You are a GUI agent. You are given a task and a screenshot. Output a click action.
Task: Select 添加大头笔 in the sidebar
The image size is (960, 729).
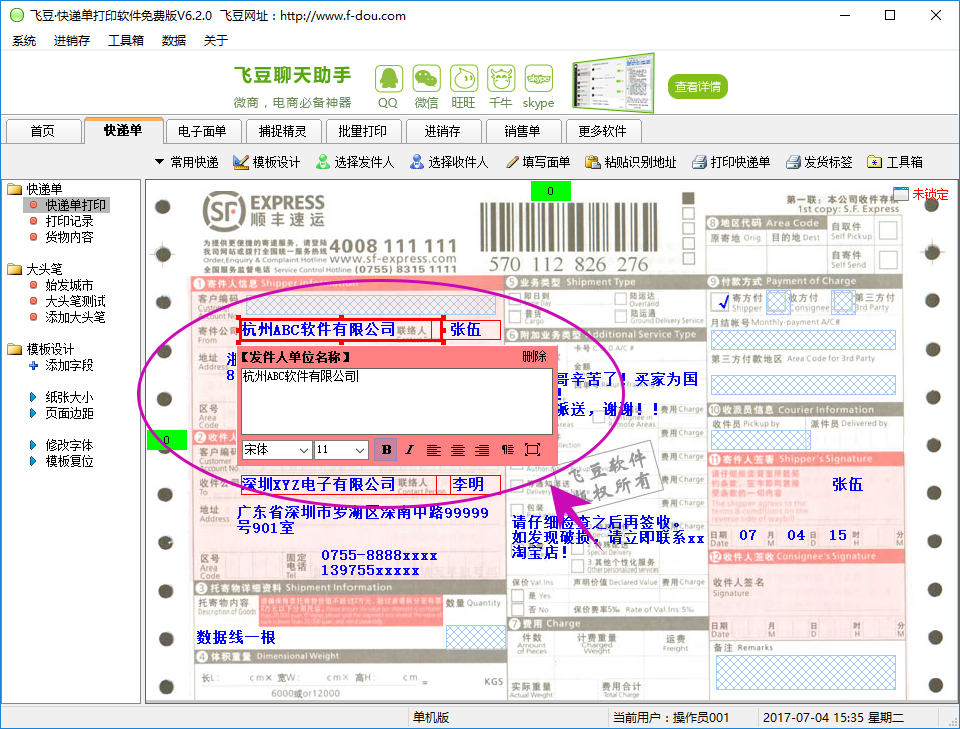[x=75, y=317]
